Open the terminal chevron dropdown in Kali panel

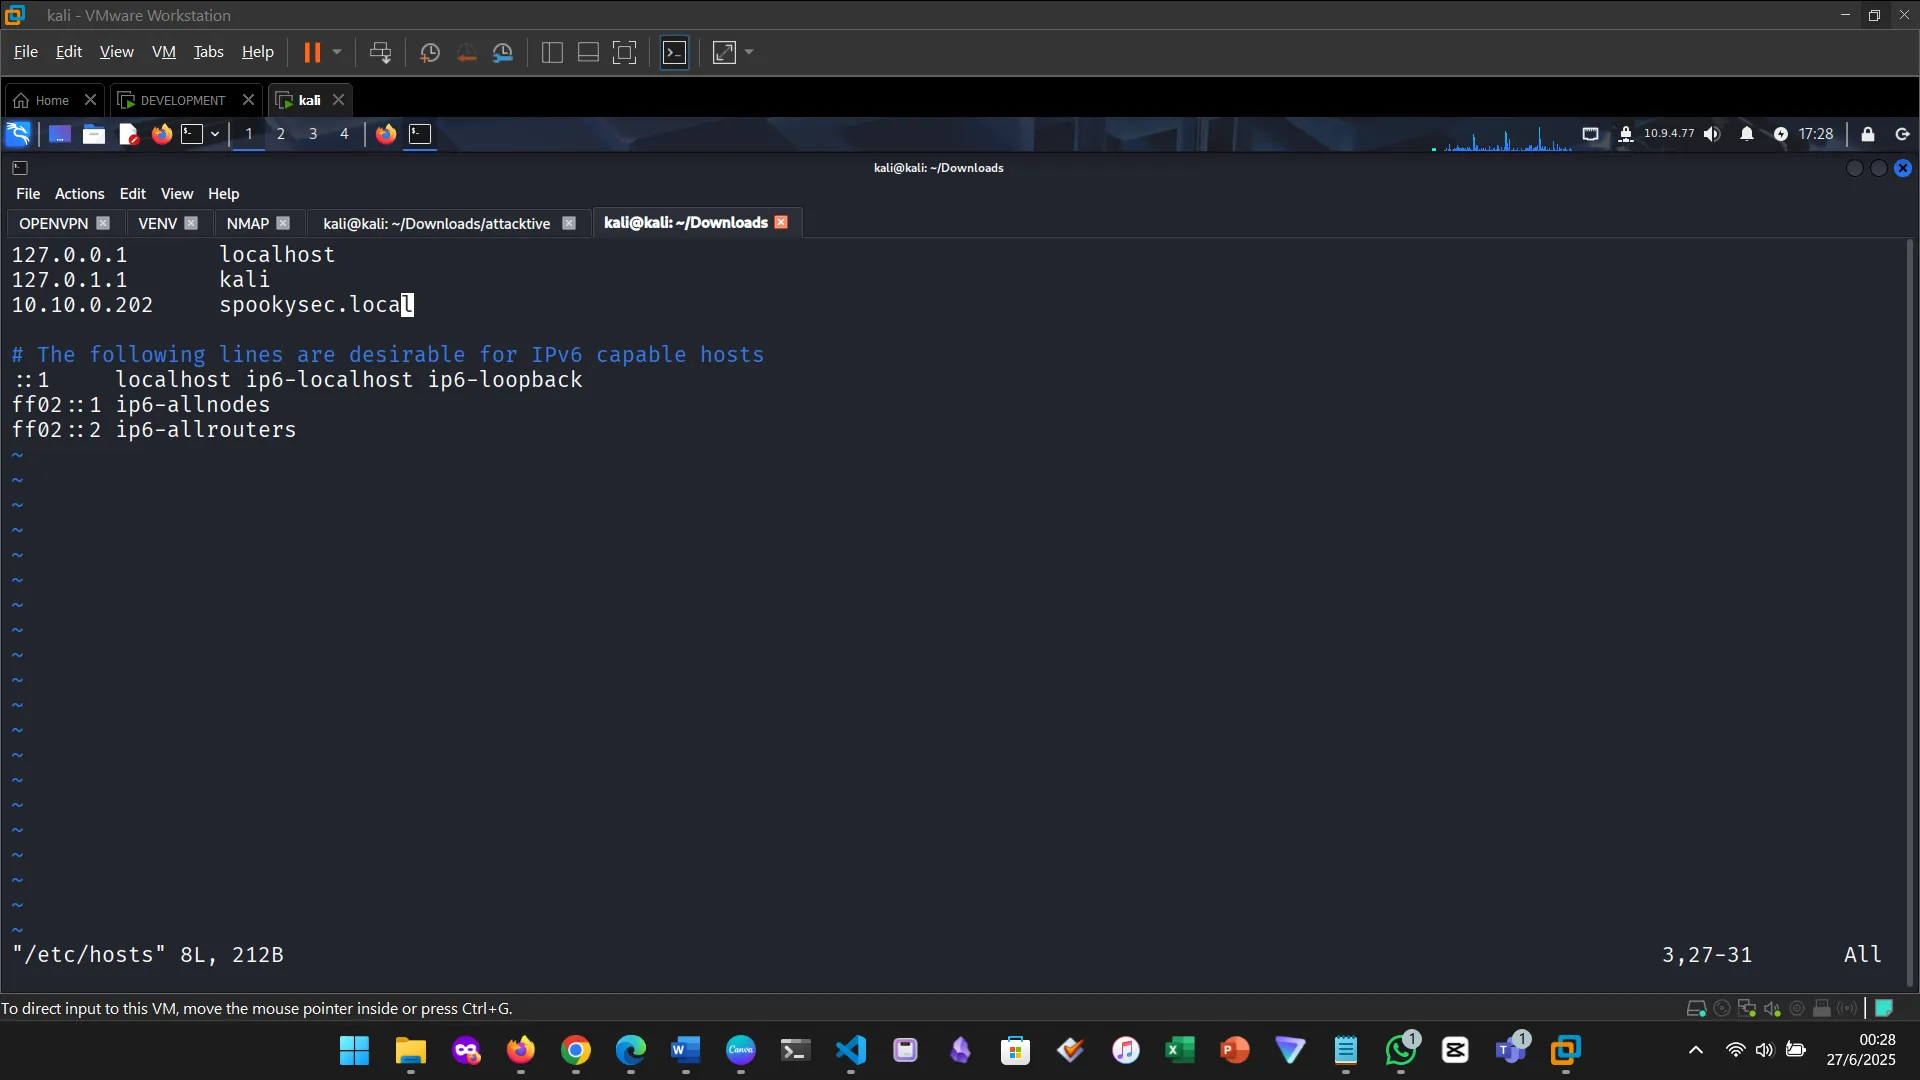[x=213, y=133]
